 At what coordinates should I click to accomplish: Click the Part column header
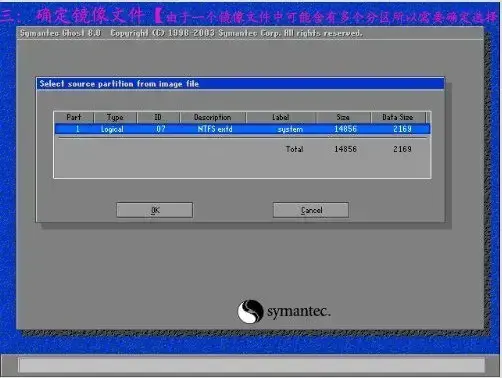(74, 117)
